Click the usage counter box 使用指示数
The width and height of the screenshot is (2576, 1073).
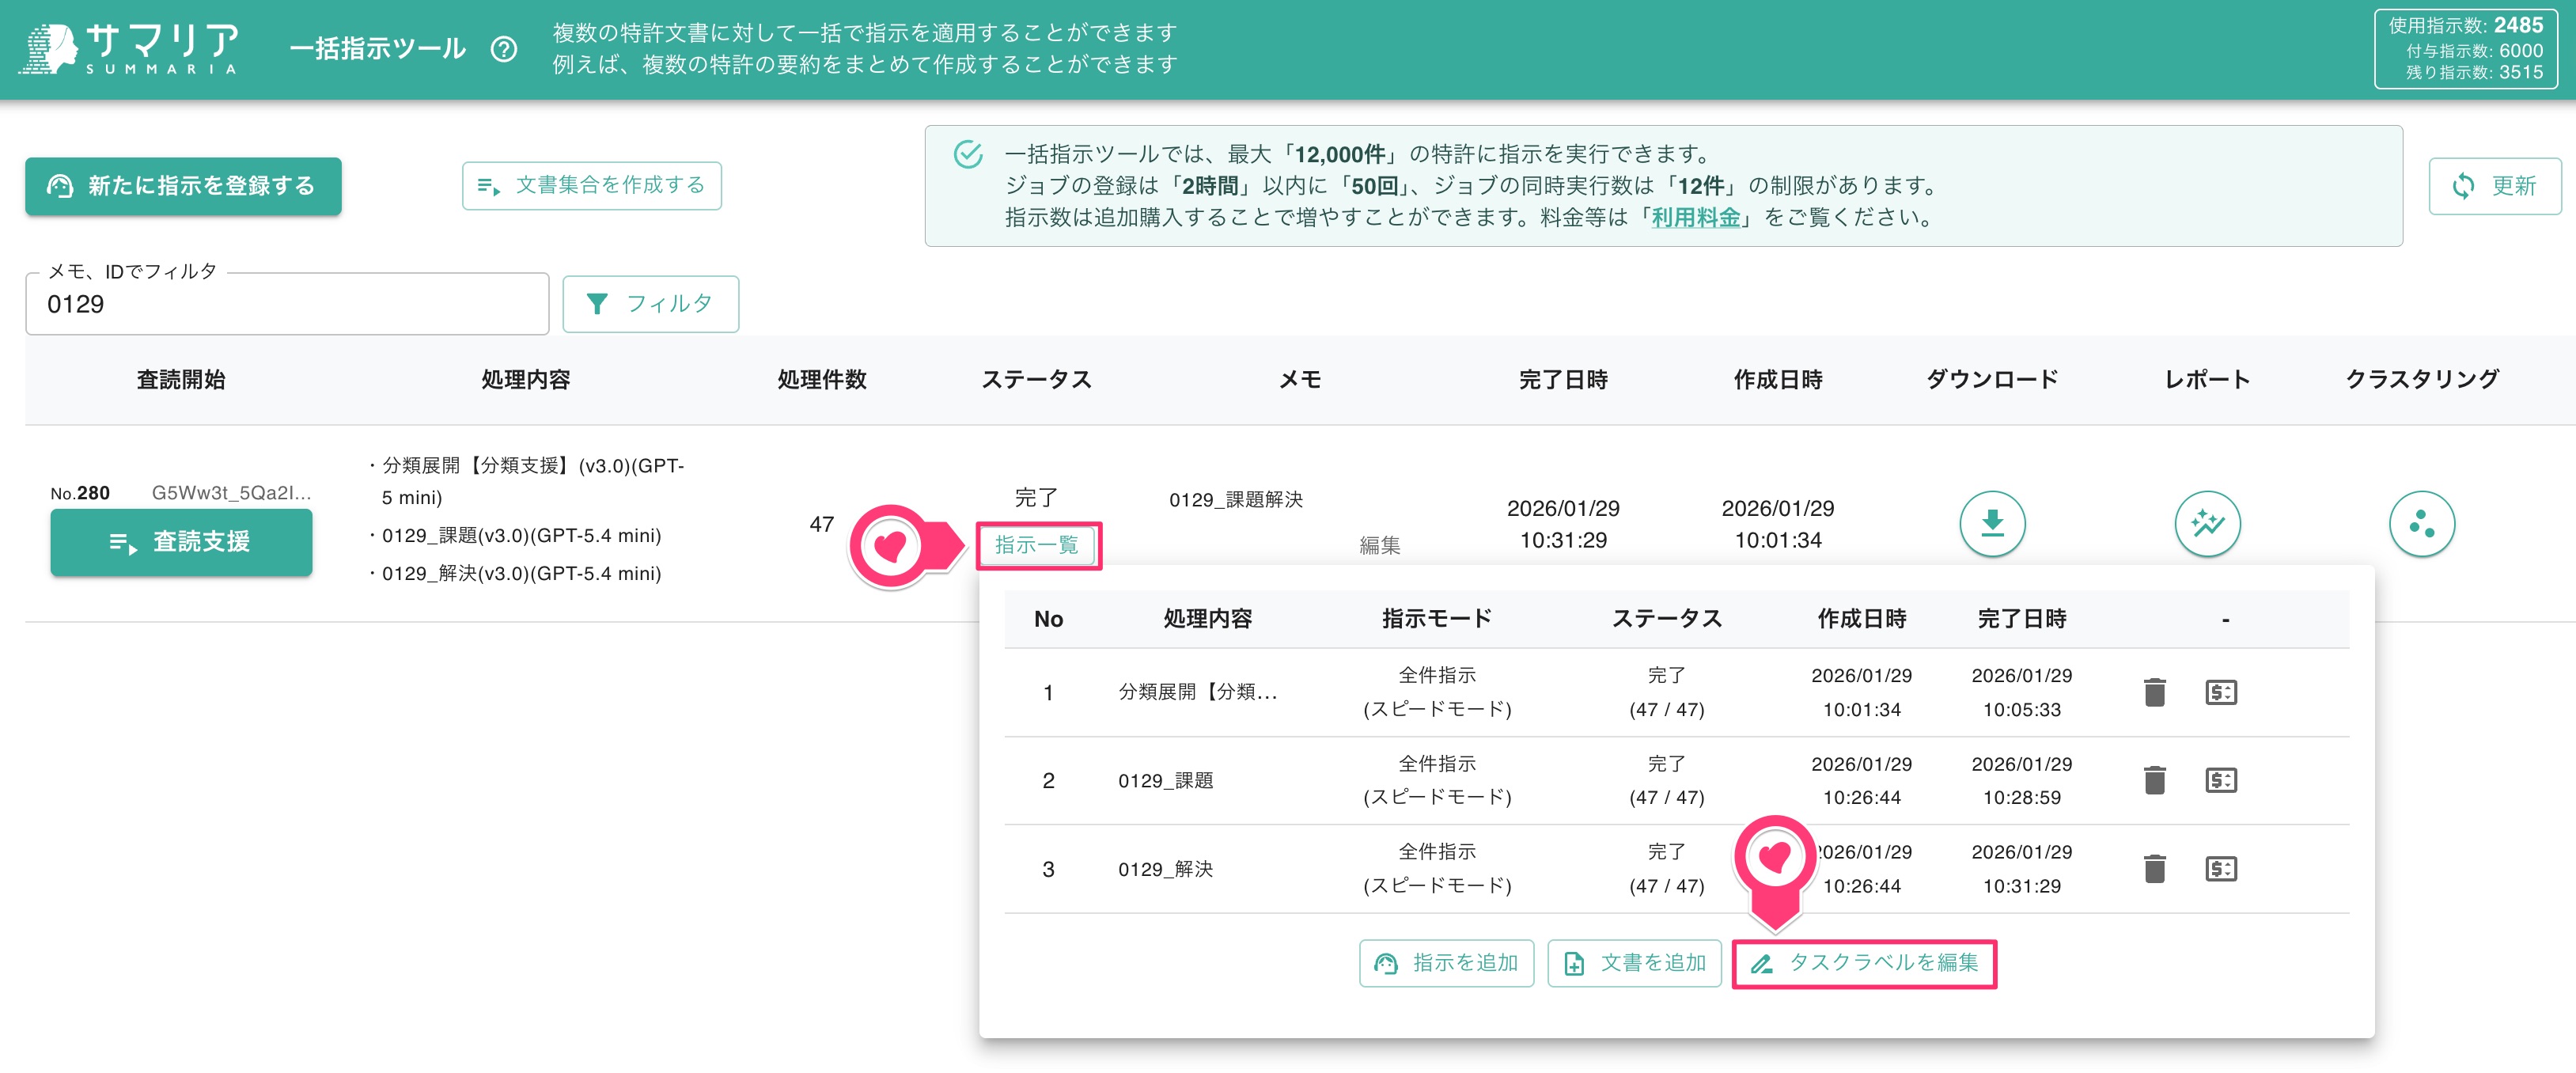click(x=2465, y=49)
